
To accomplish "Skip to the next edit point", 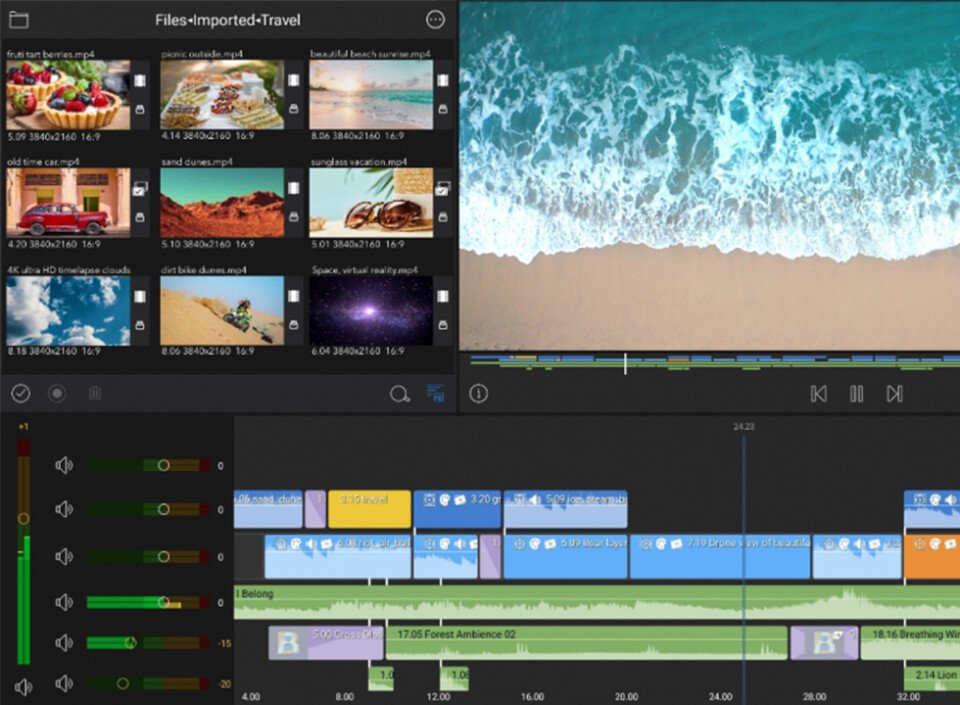I will click(x=894, y=394).
